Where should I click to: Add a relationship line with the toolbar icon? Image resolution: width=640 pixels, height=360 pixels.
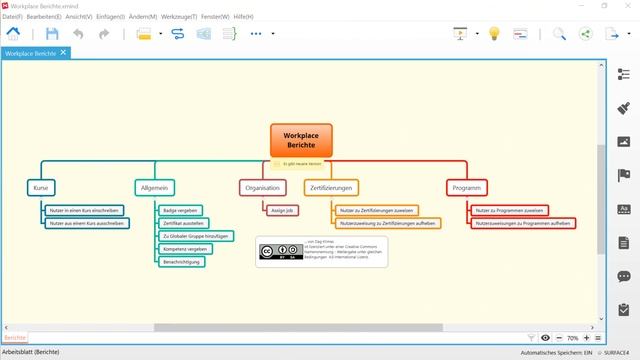click(x=178, y=34)
